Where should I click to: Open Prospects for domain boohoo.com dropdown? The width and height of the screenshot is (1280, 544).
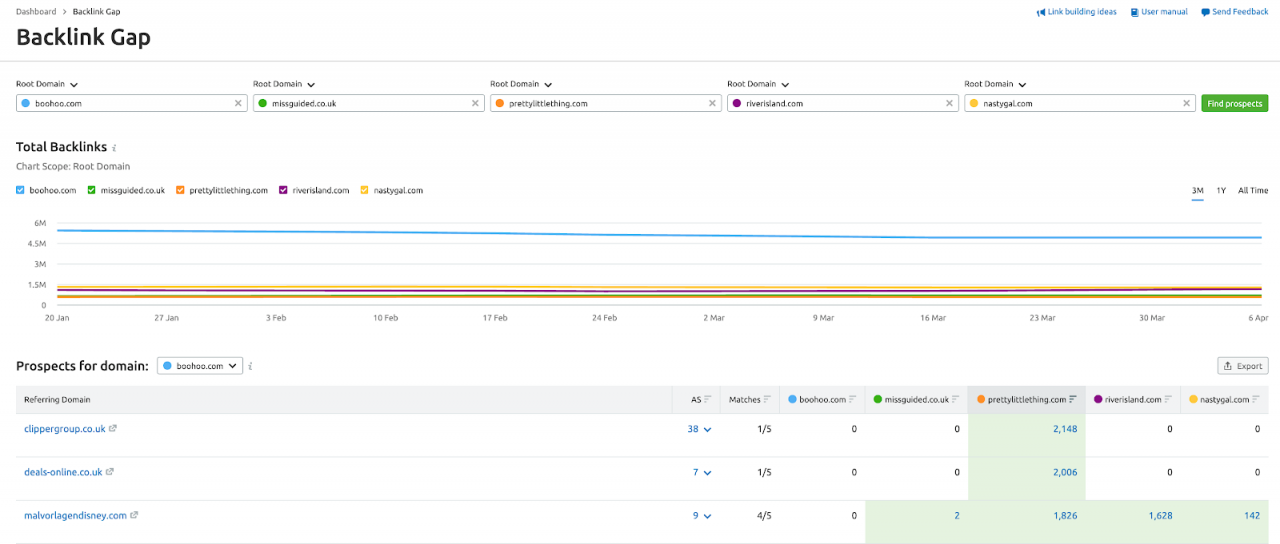[x=200, y=366]
